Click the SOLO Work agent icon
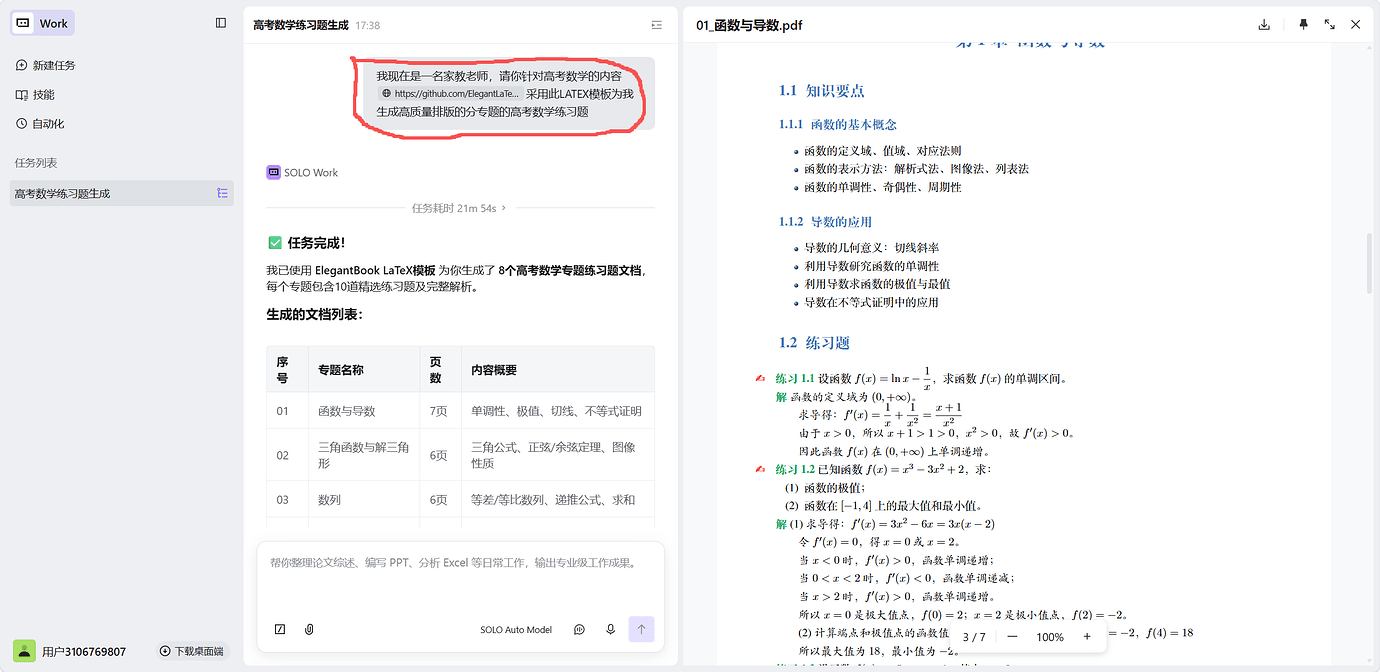 pyautogui.click(x=273, y=172)
